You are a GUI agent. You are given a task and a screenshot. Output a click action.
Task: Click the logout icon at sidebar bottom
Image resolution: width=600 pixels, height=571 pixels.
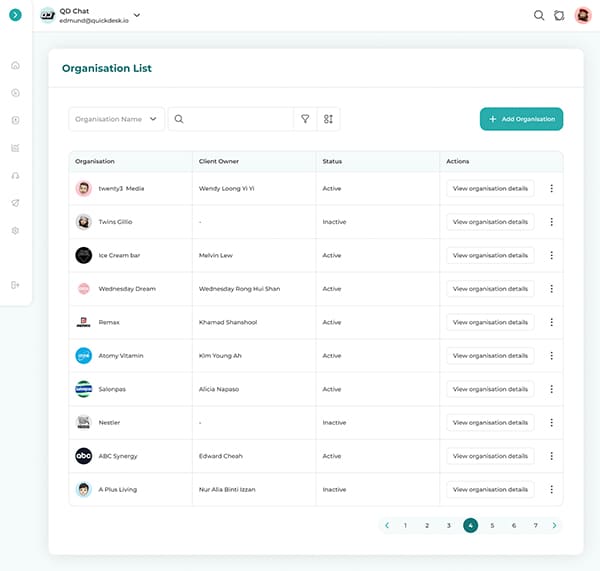[15, 285]
